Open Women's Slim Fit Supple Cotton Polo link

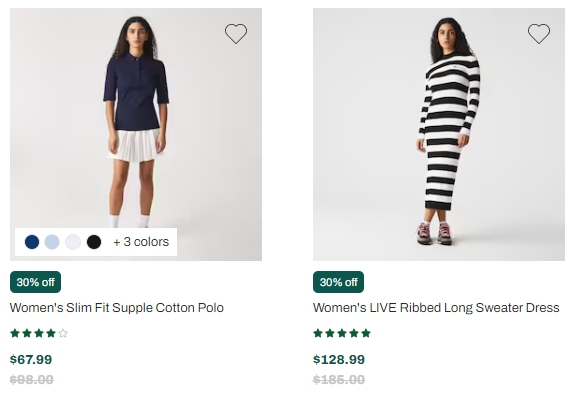[117, 308]
